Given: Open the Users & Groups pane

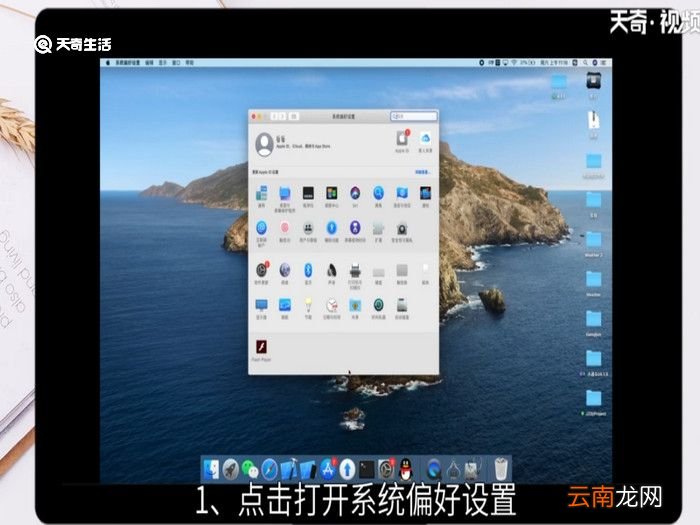Looking at the screenshot, I should coord(308,228).
